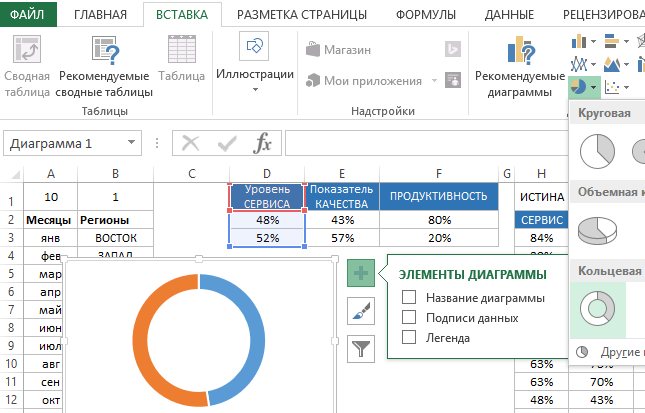Select the 2D pie chart thumbnail
The width and height of the screenshot is (645, 413).
[597, 151]
